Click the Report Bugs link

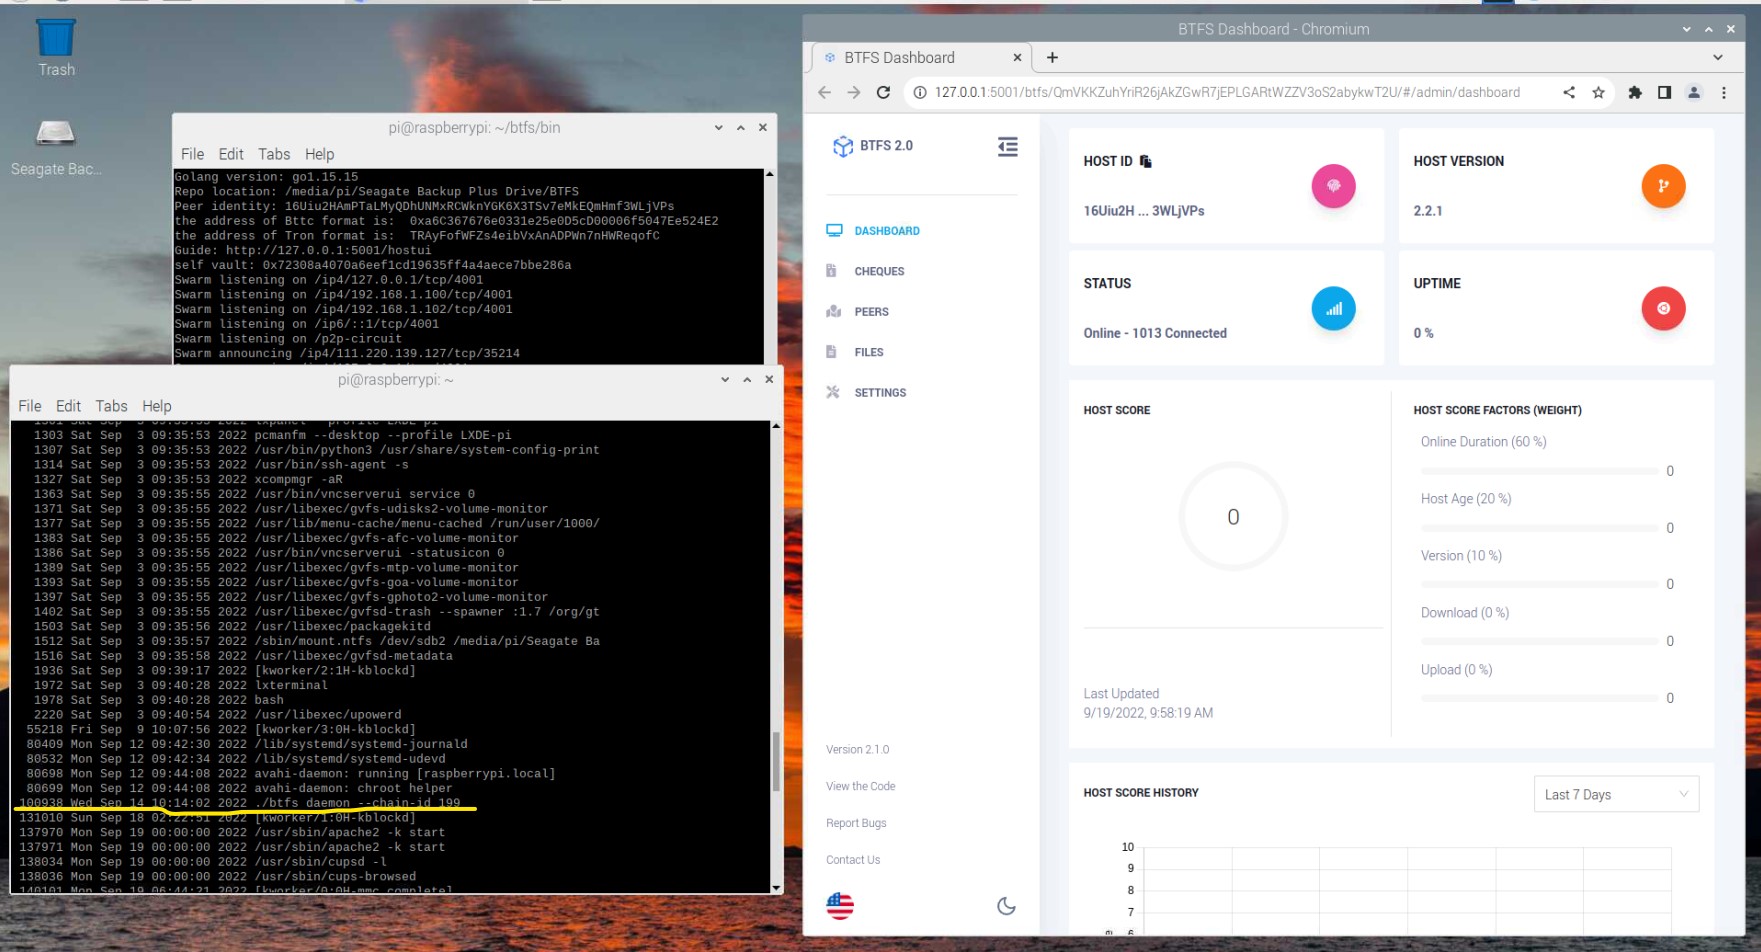(x=856, y=823)
